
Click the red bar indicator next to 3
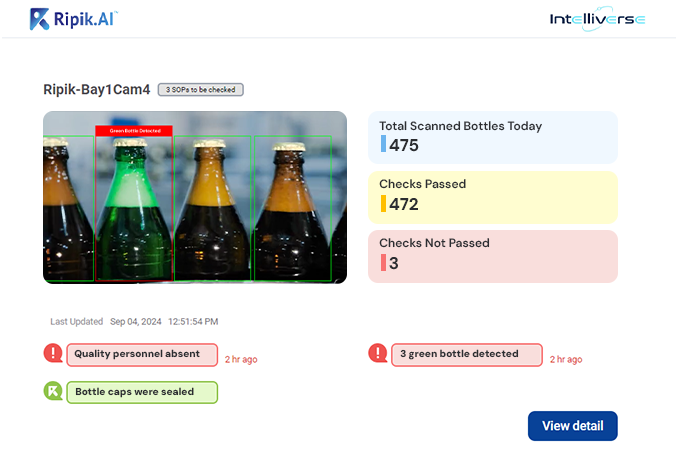(383, 263)
